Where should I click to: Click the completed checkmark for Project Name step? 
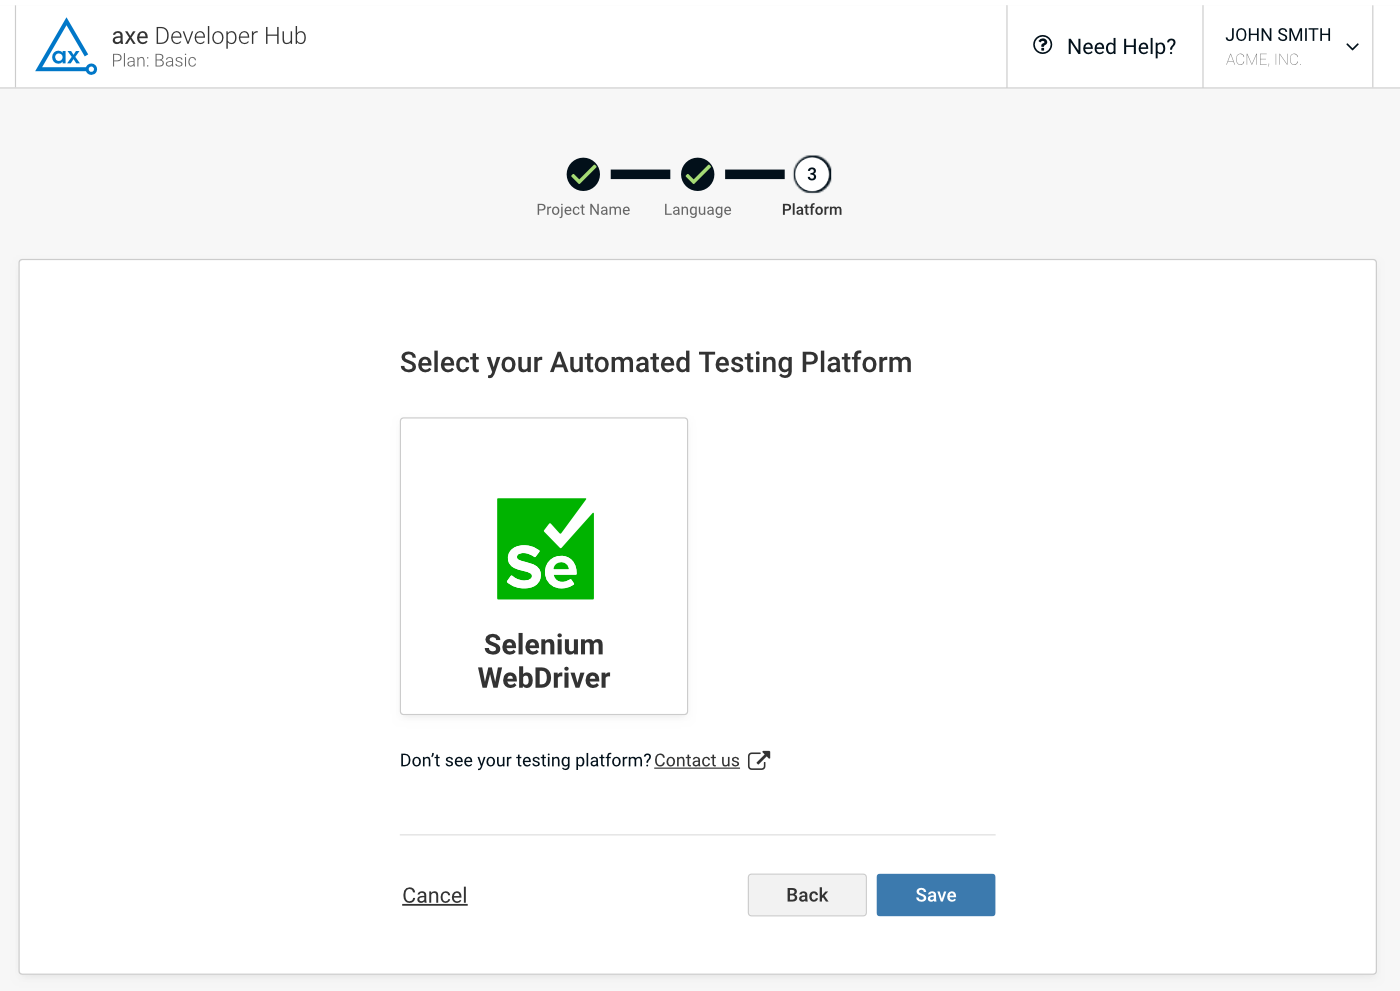(583, 173)
